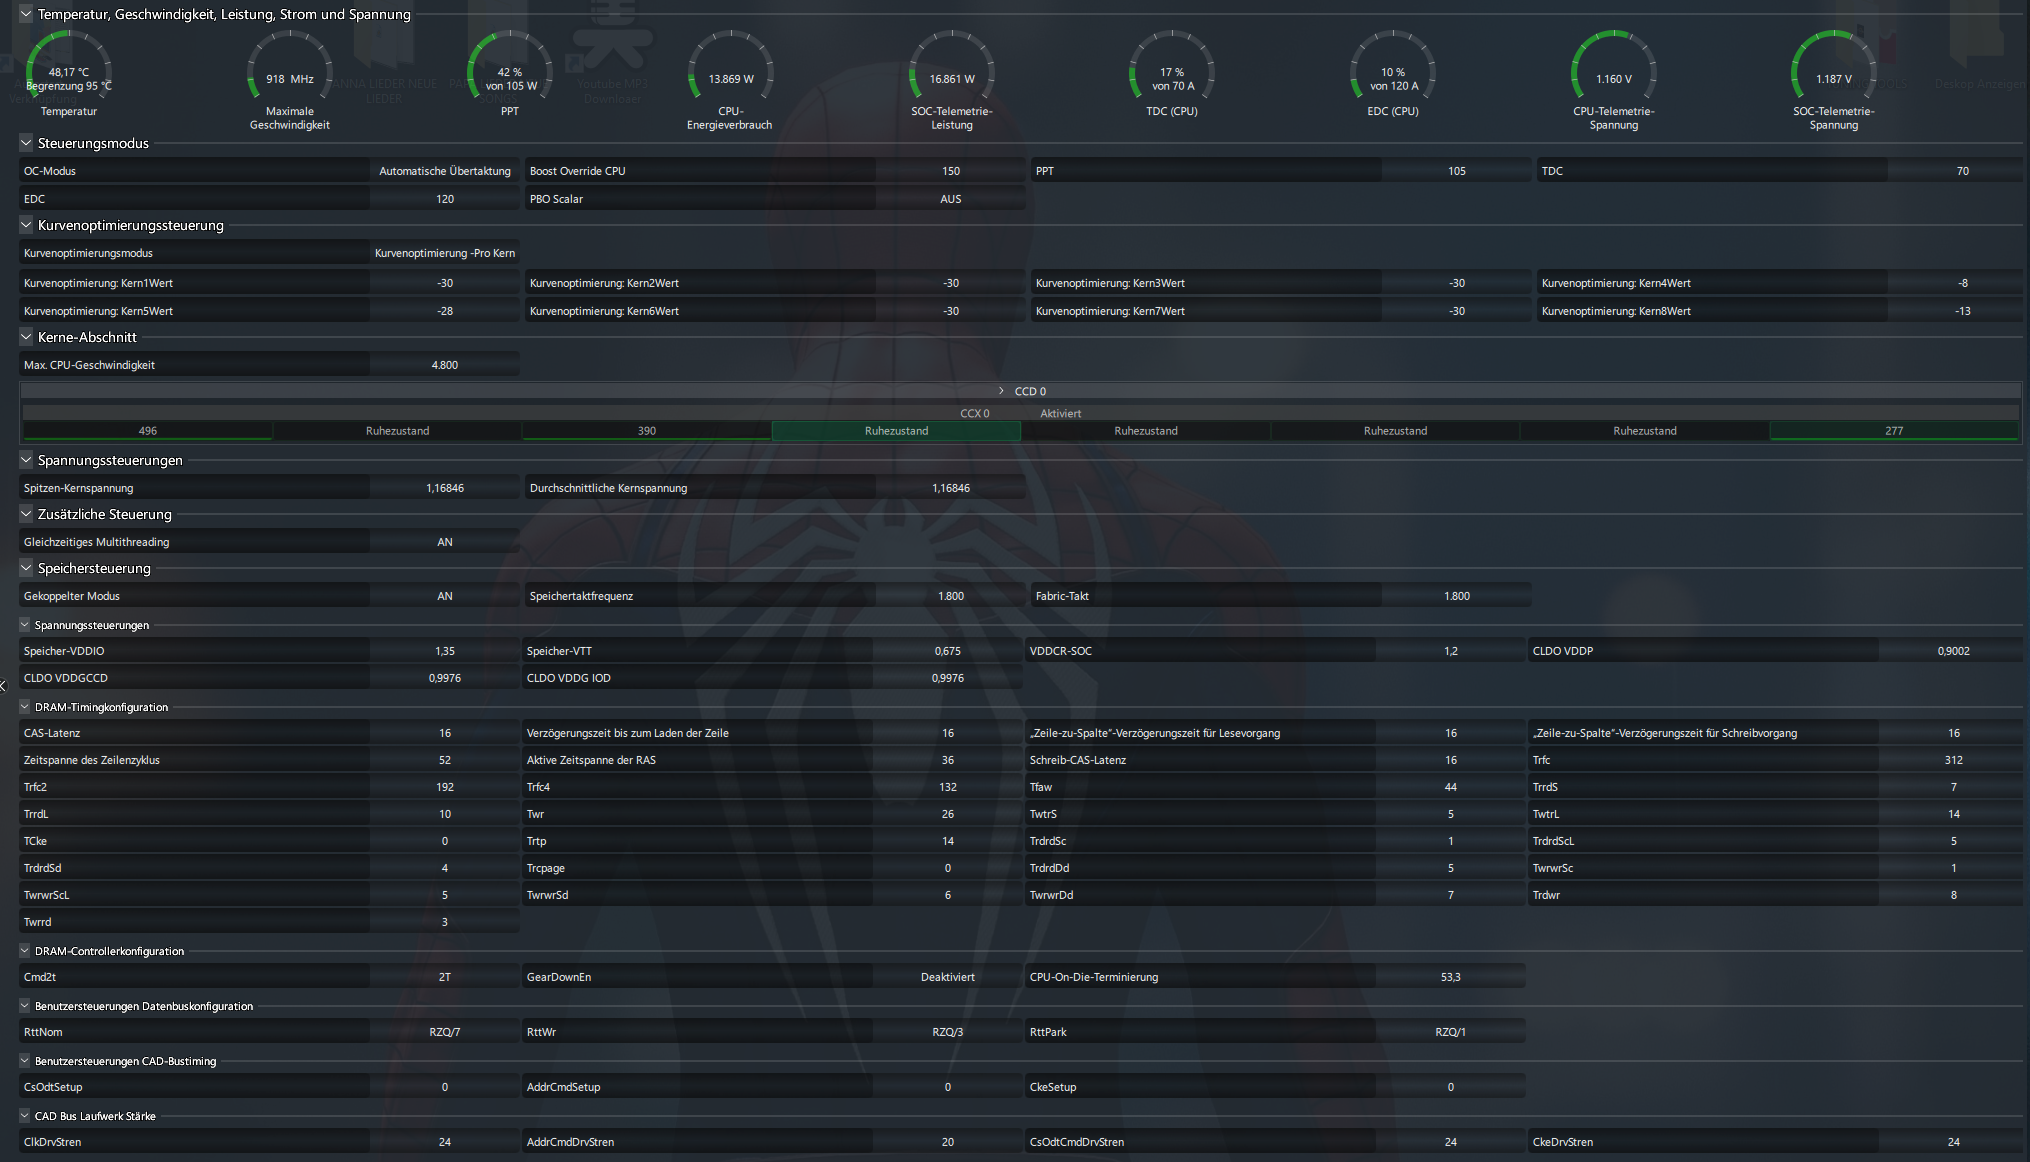Open the OC-Modus Automatische Übertaktung dropdown
The height and width of the screenshot is (1162, 2030).
click(444, 171)
